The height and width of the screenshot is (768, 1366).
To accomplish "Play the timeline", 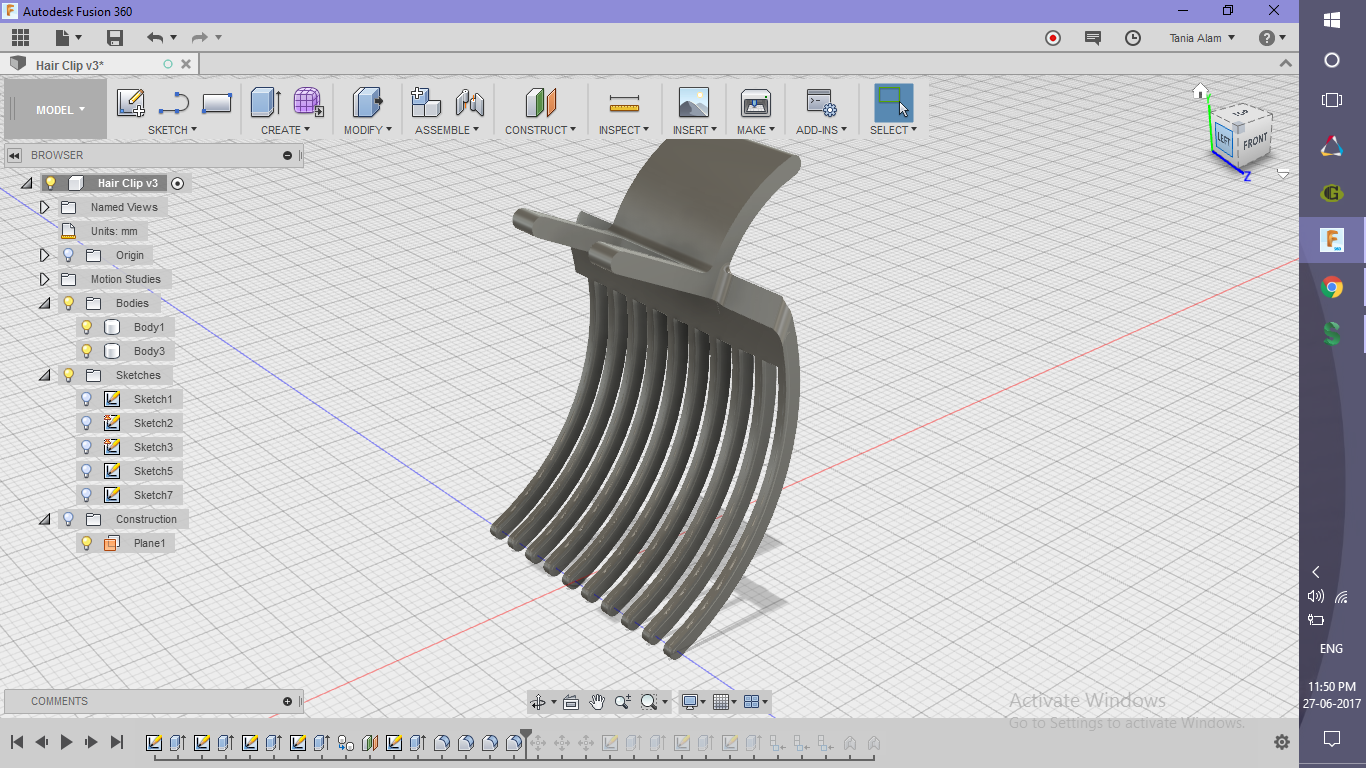I will (67, 742).
